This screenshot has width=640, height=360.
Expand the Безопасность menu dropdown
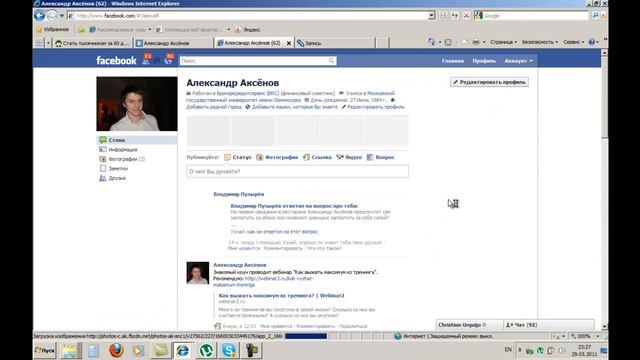tap(540, 42)
